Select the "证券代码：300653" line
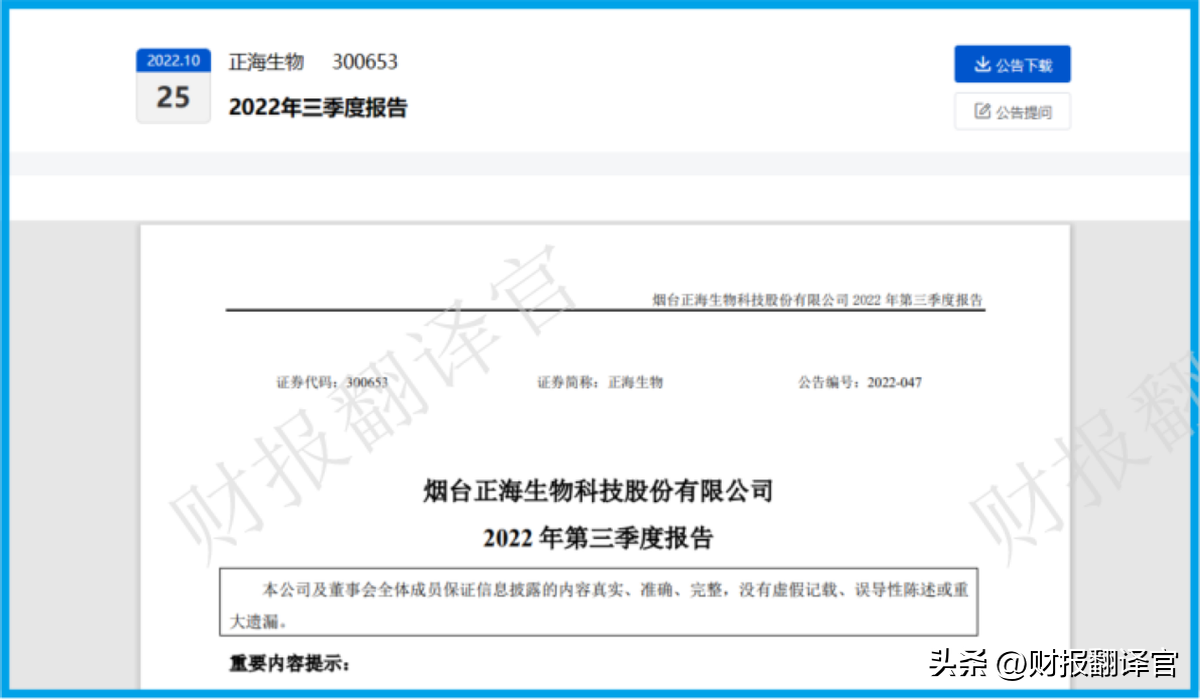This screenshot has height=699, width=1200. click(332, 382)
